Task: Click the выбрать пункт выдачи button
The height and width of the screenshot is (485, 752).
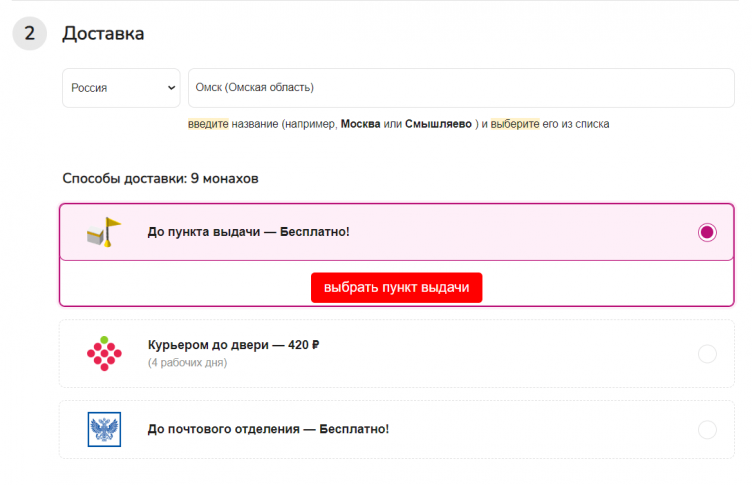Action: [397, 287]
